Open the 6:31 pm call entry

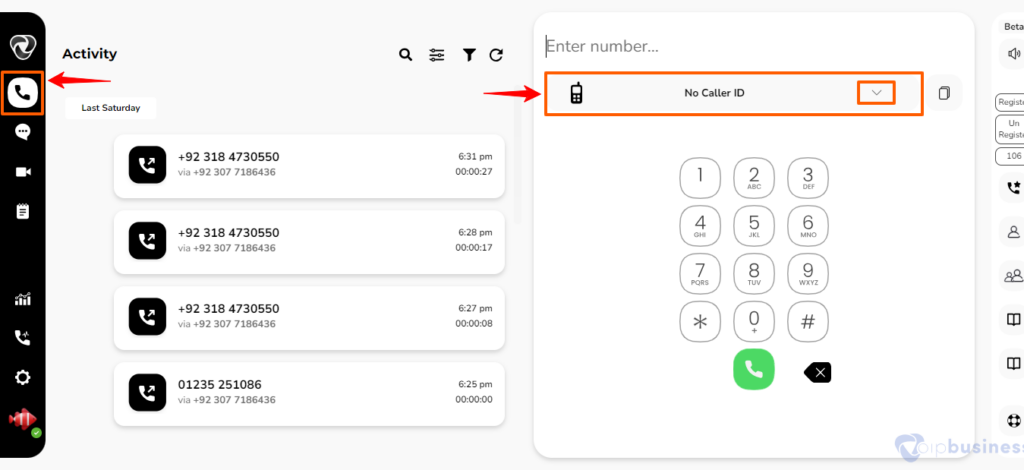[309, 166]
